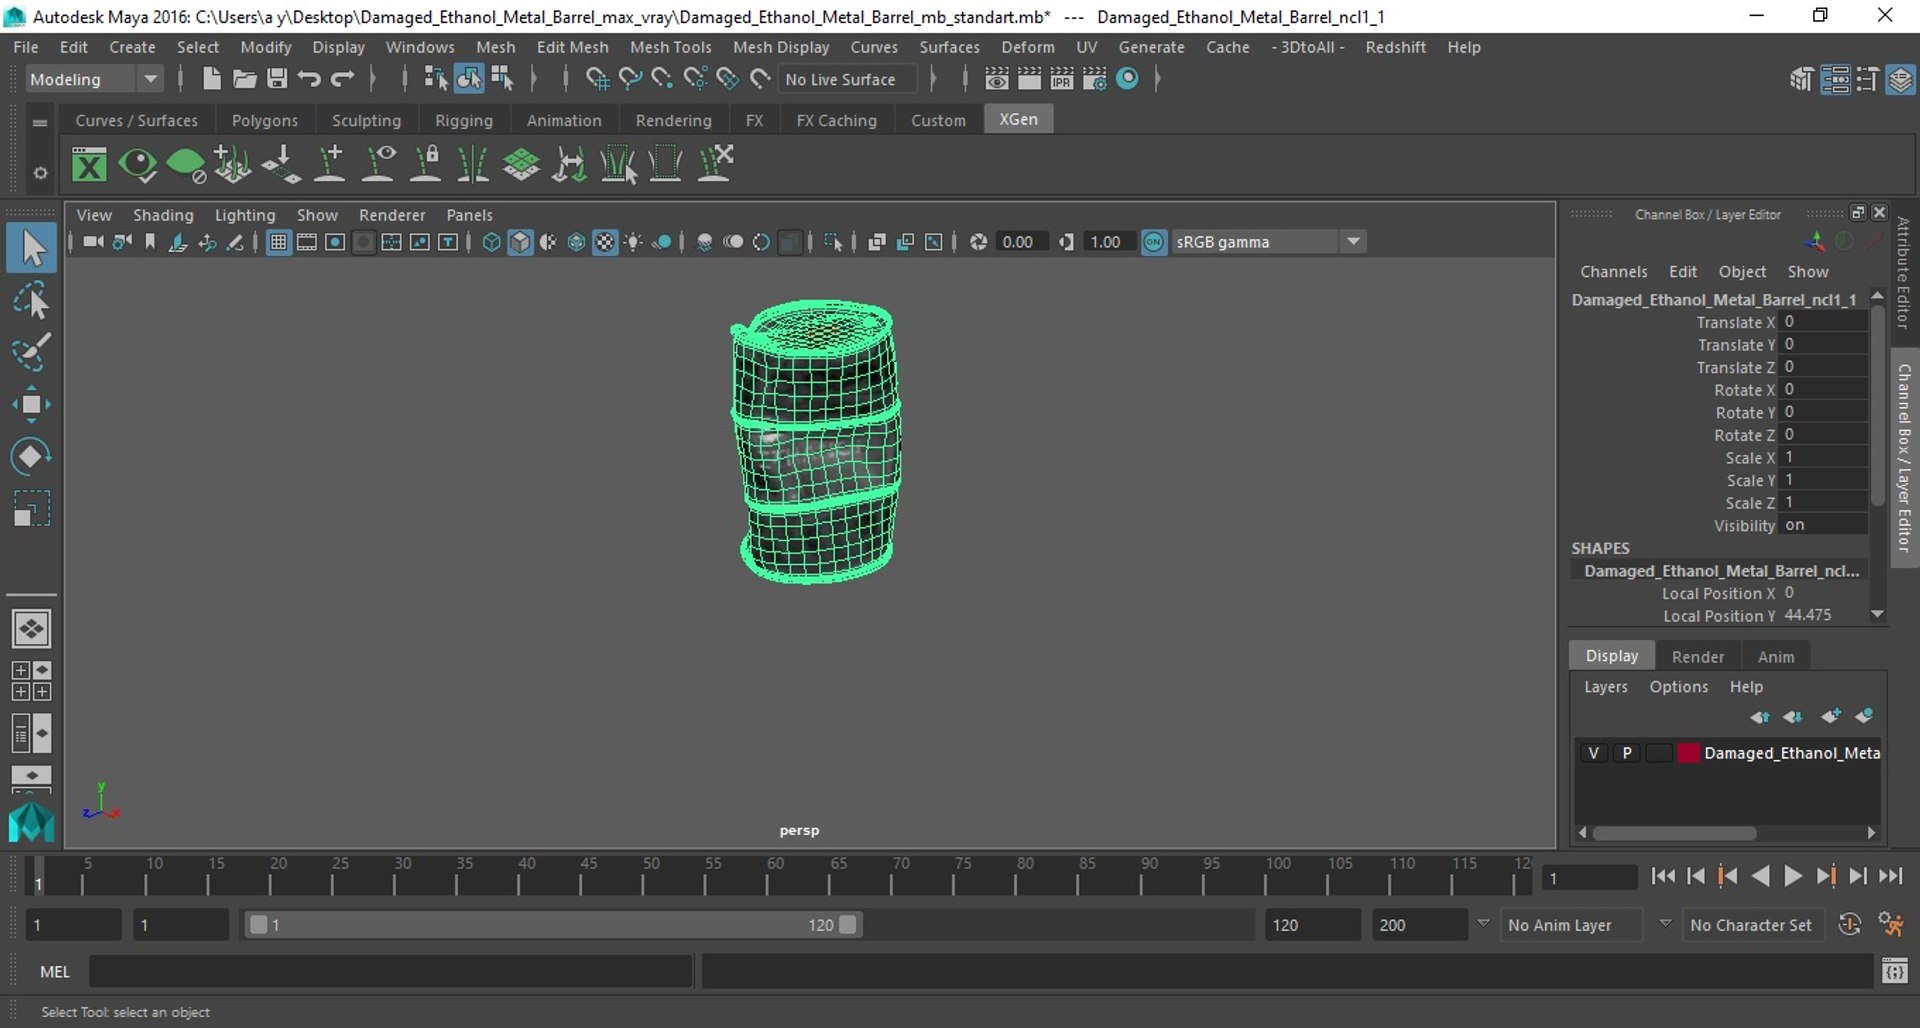1920x1028 pixels.
Task: Activate the Move tool
Action: 31,404
